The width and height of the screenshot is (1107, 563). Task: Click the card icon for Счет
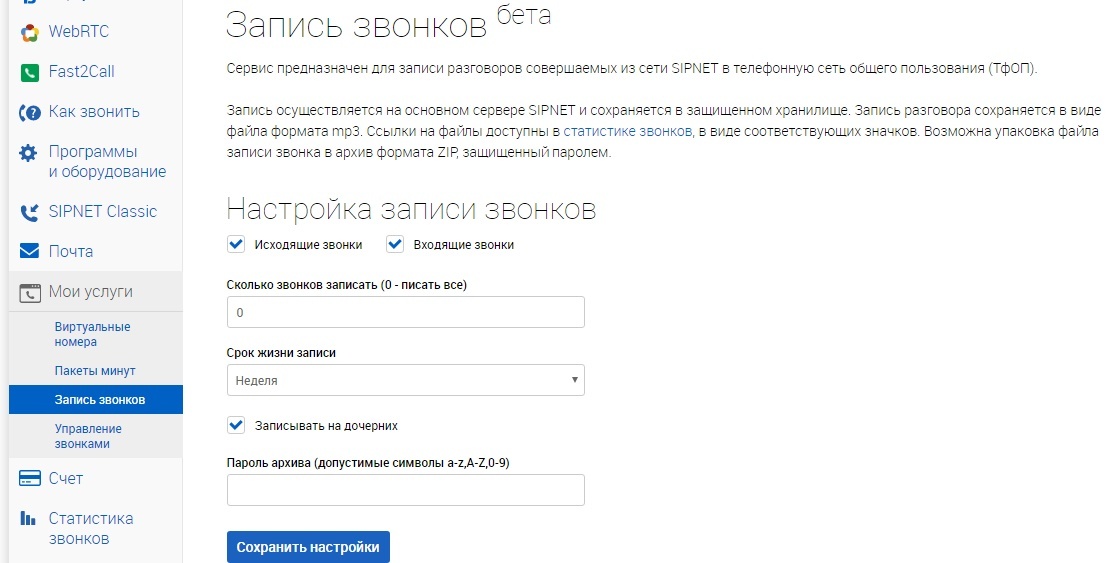(30, 479)
